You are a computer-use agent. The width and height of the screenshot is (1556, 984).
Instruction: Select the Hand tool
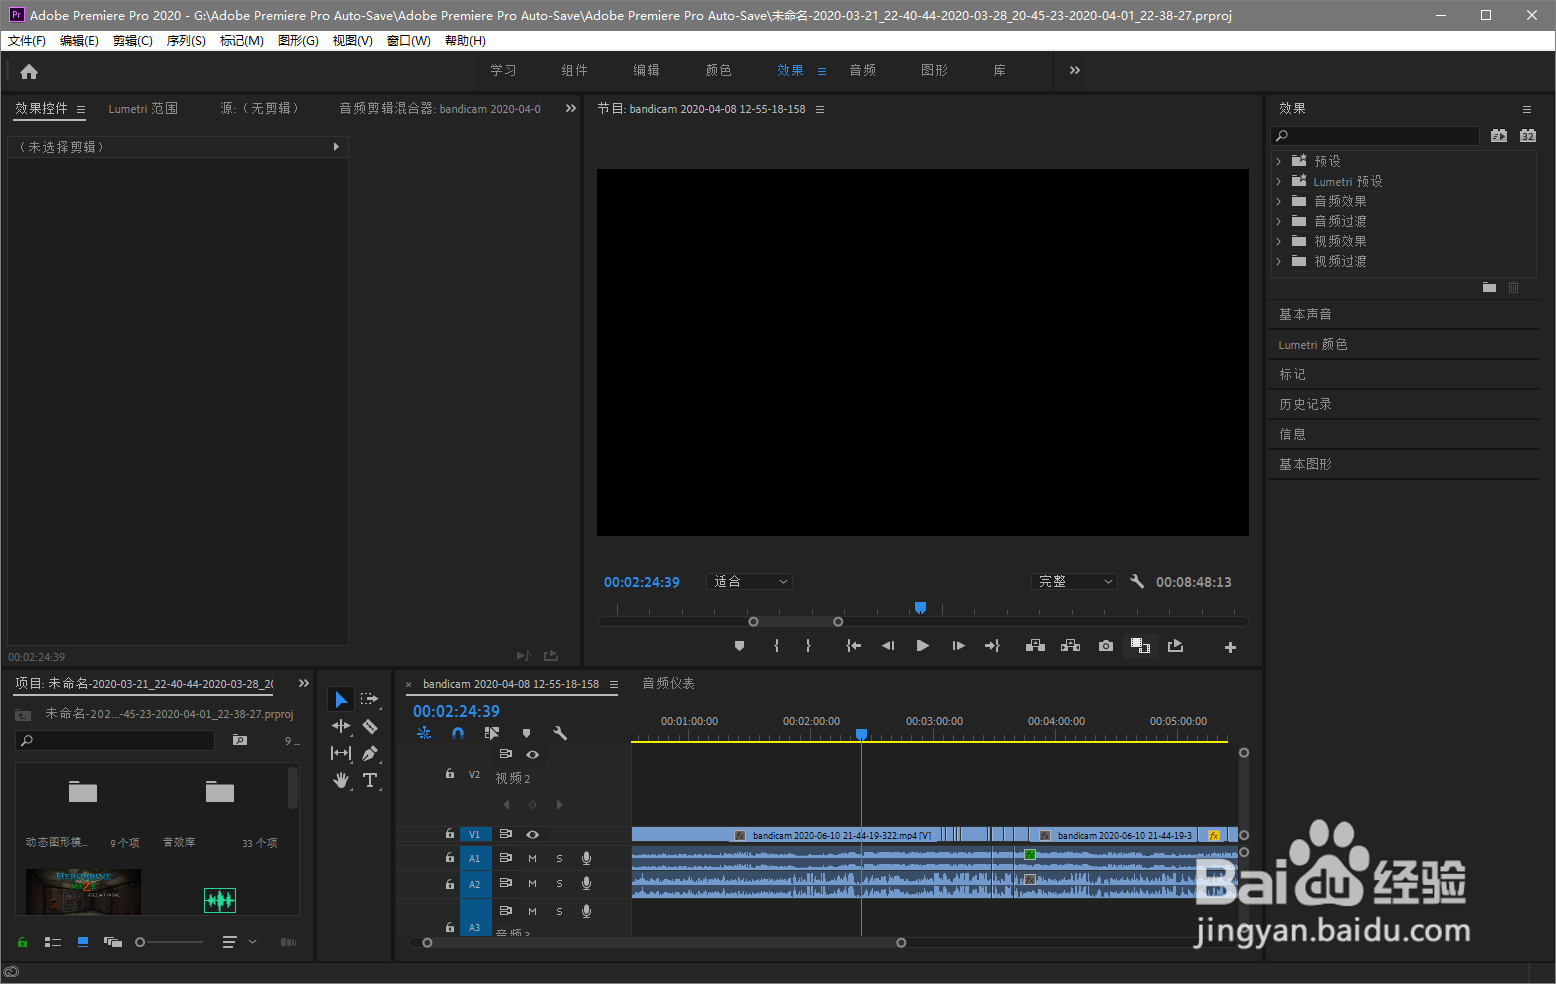click(x=341, y=780)
